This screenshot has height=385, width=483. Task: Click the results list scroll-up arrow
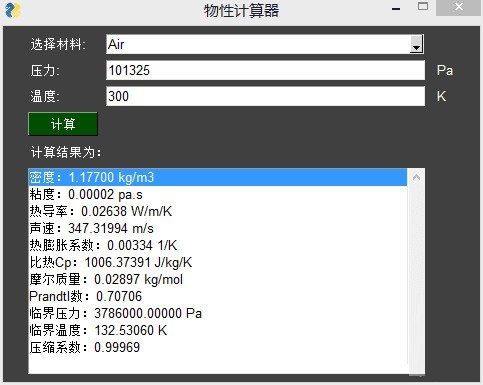416,177
